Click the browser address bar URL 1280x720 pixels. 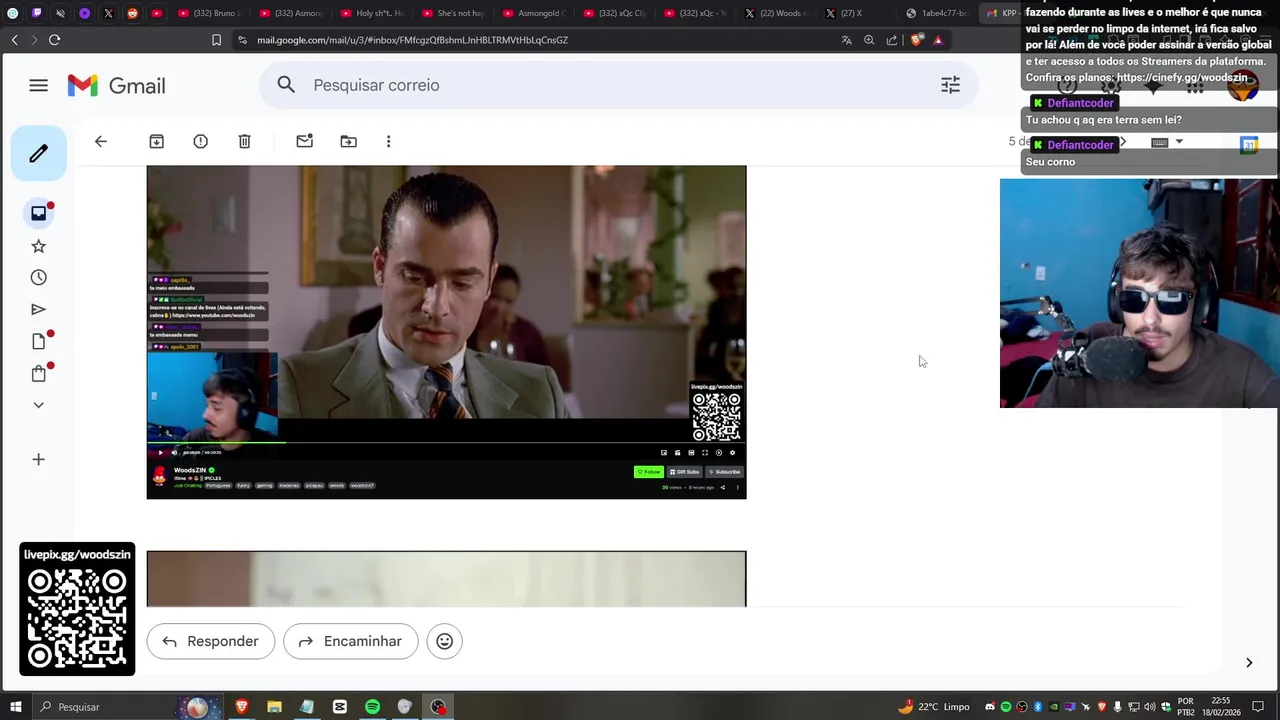point(412,40)
